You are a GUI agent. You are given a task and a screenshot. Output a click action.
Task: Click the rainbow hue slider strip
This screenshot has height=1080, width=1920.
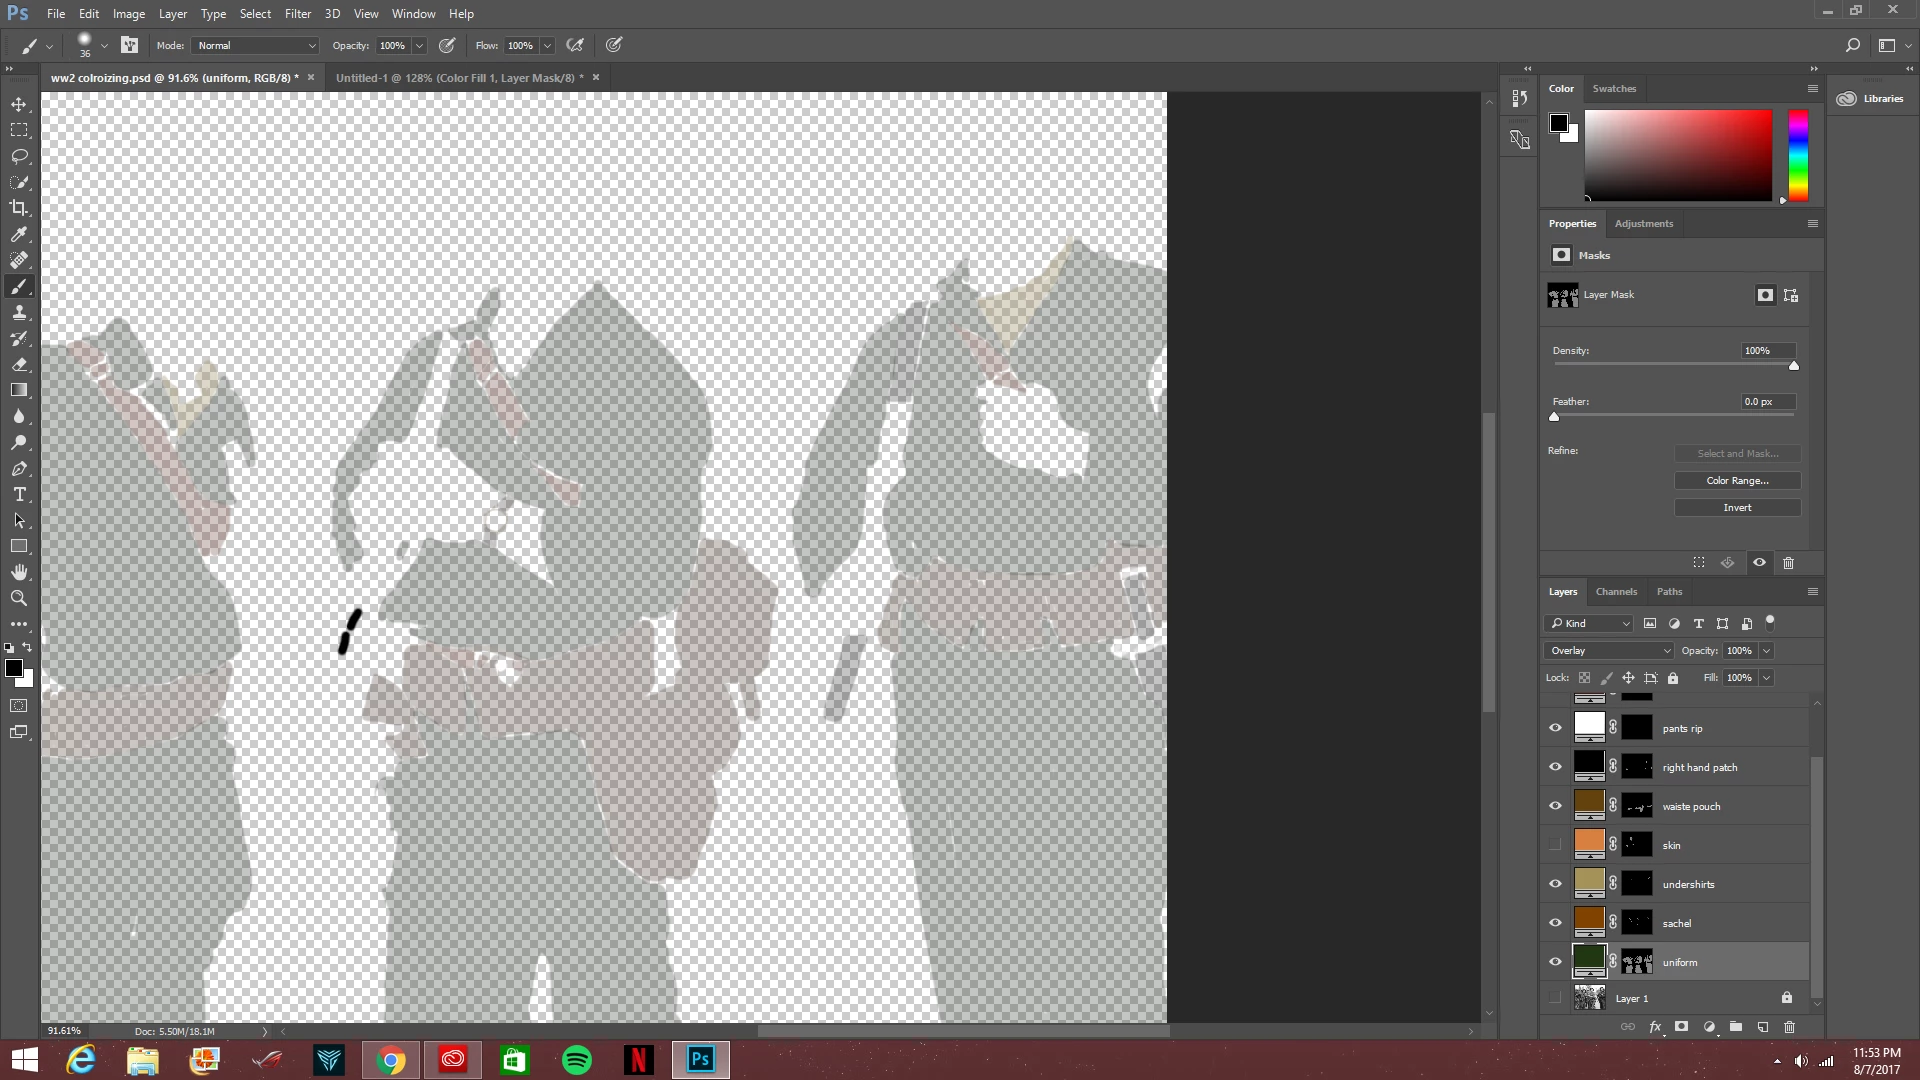click(1798, 155)
